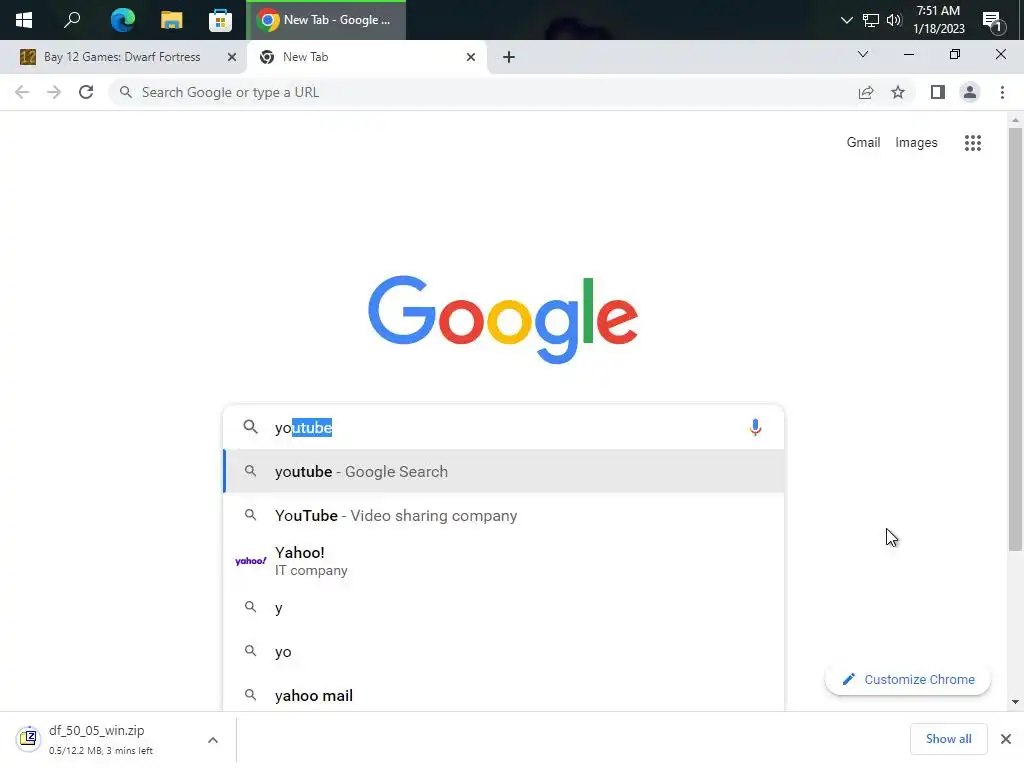Screen dimensions: 1024x768
Task: Open the tab search dropdown
Action: [863, 54]
